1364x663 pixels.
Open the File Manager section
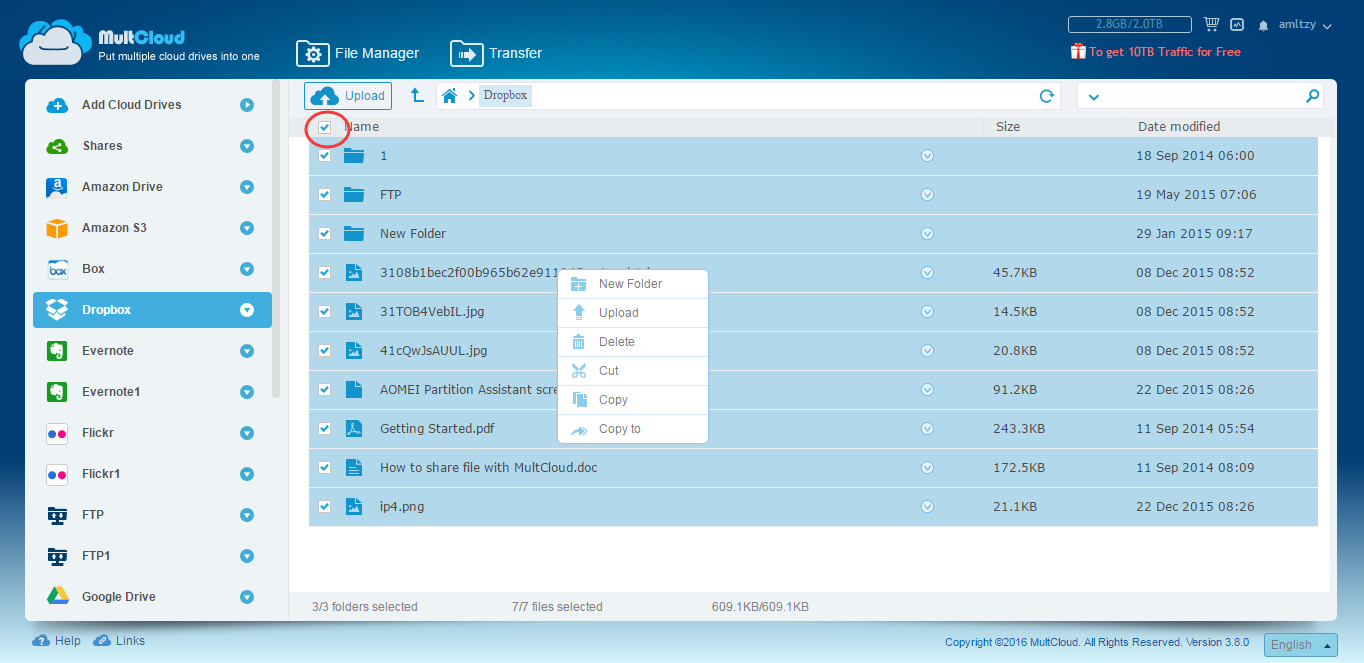pos(358,53)
